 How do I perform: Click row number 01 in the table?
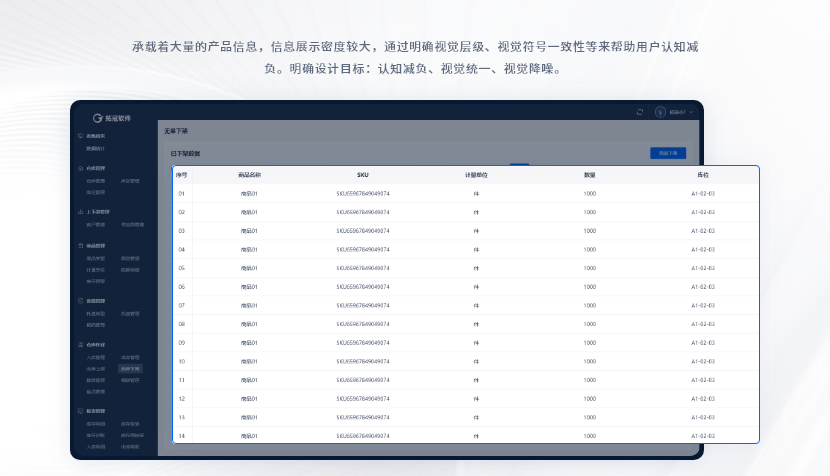pos(182,194)
